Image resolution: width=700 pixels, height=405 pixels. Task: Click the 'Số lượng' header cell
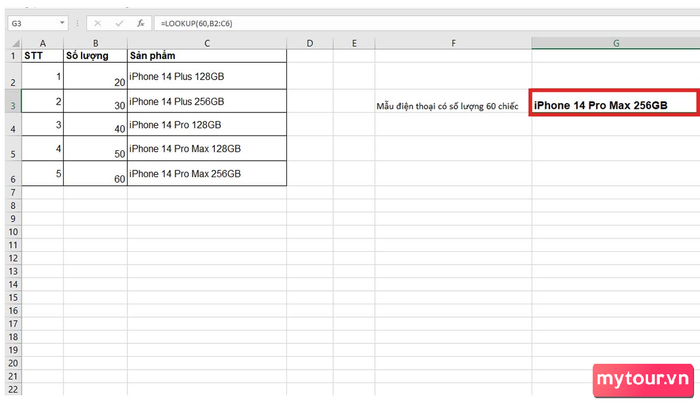point(96,56)
